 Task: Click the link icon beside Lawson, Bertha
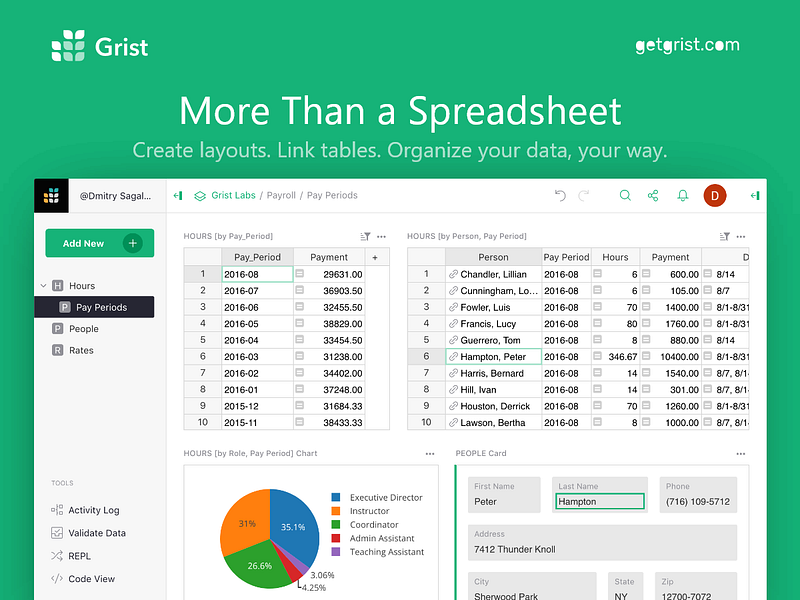[x=453, y=422]
